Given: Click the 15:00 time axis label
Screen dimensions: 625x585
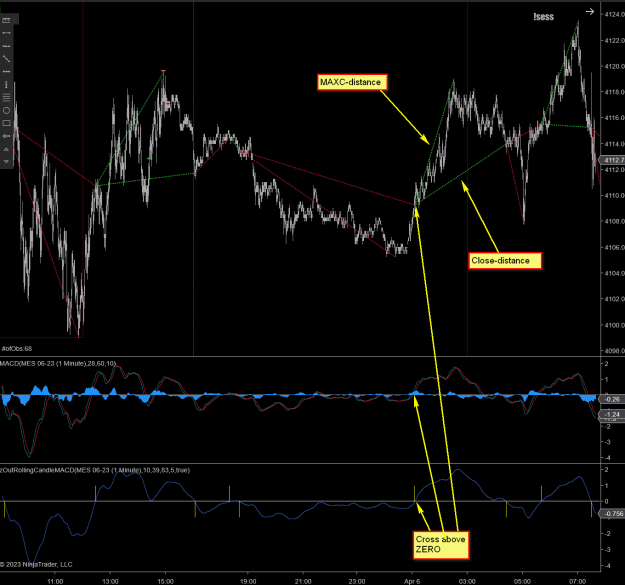Looking at the screenshot, I should point(165,581).
